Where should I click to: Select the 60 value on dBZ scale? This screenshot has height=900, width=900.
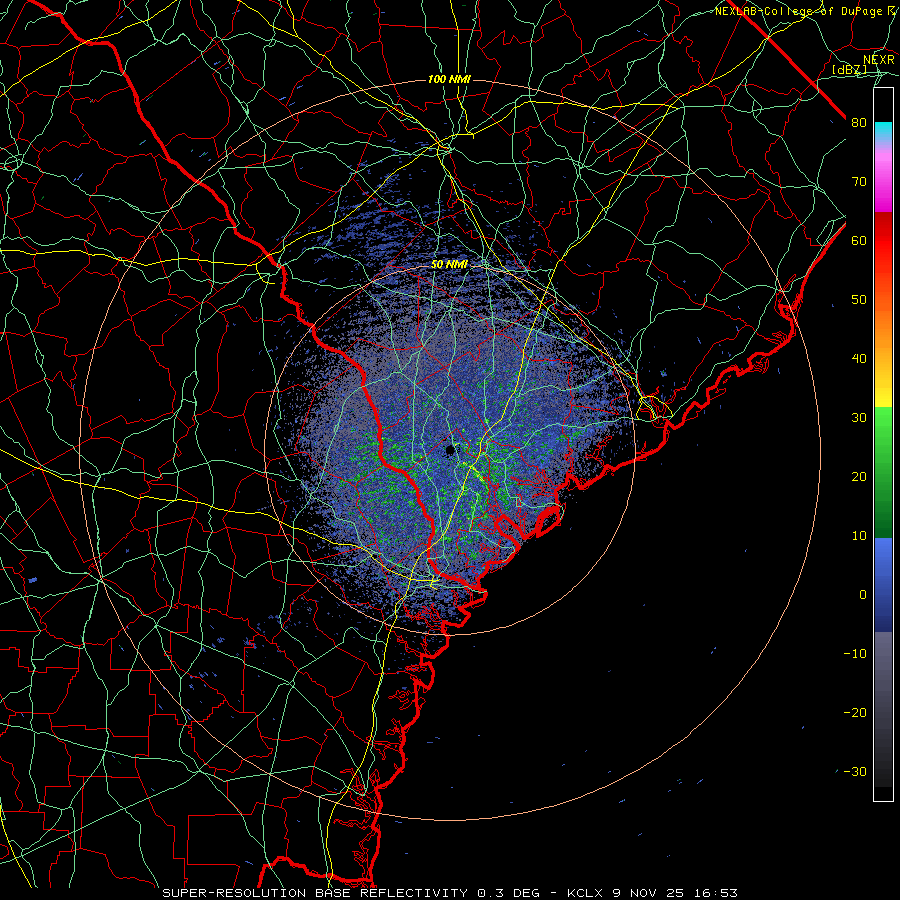coord(859,240)
